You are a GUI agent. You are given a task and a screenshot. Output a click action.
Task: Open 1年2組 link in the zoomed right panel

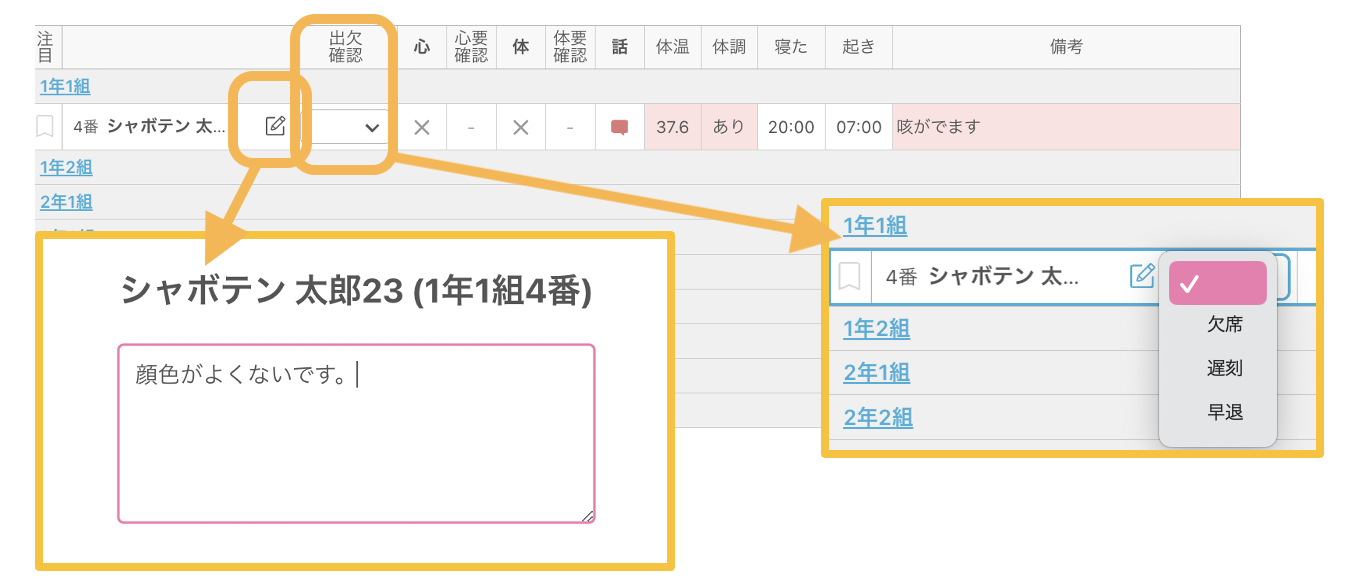click(876, 328)
